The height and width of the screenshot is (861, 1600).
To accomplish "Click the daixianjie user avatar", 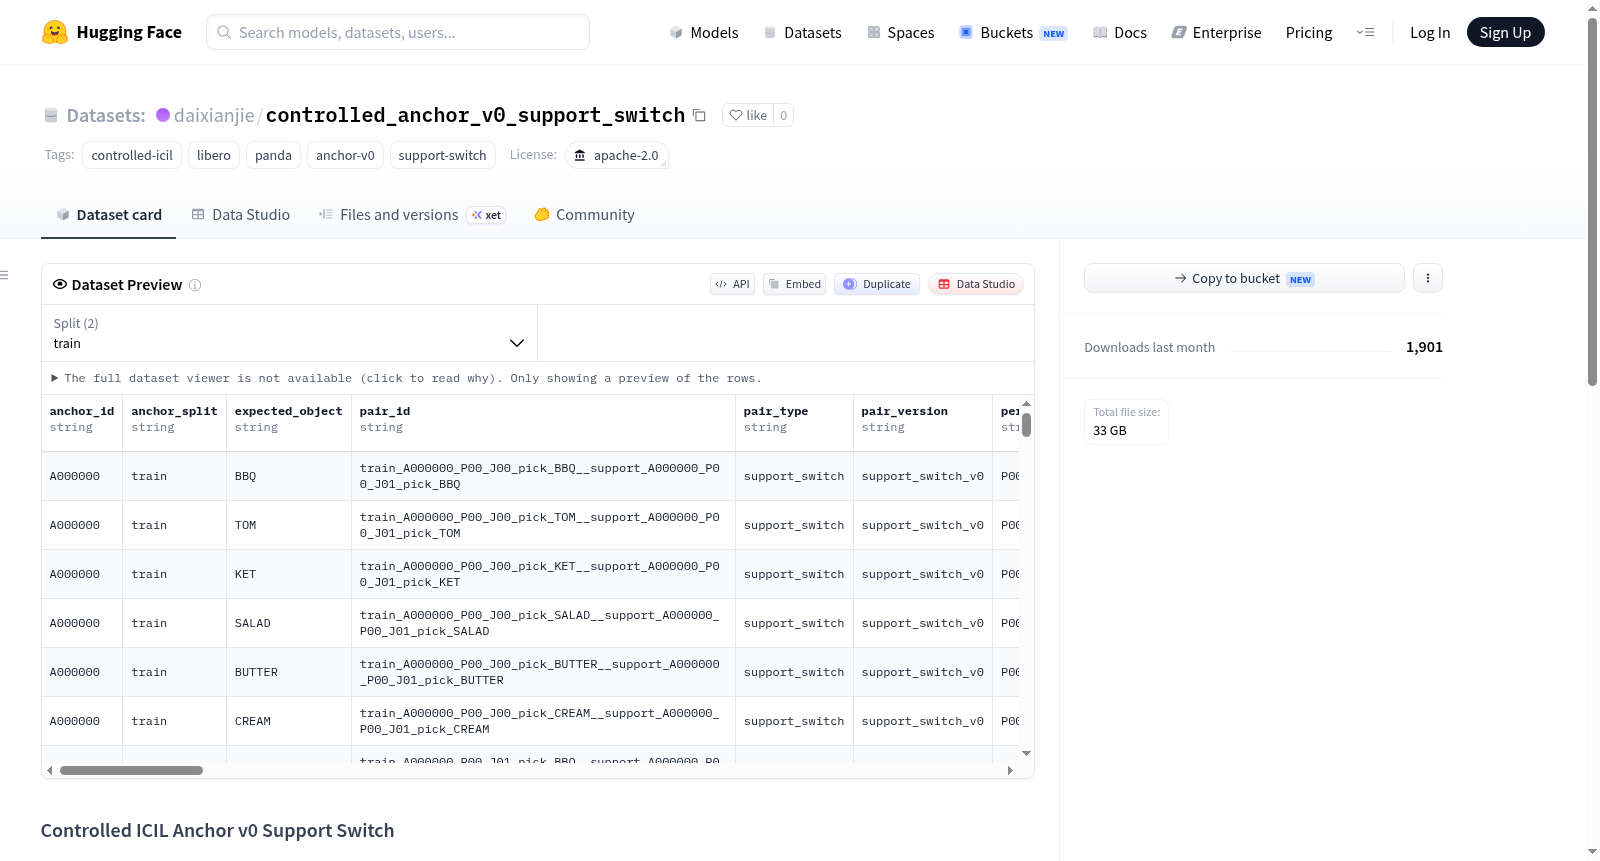I will [x=163, y=115].
